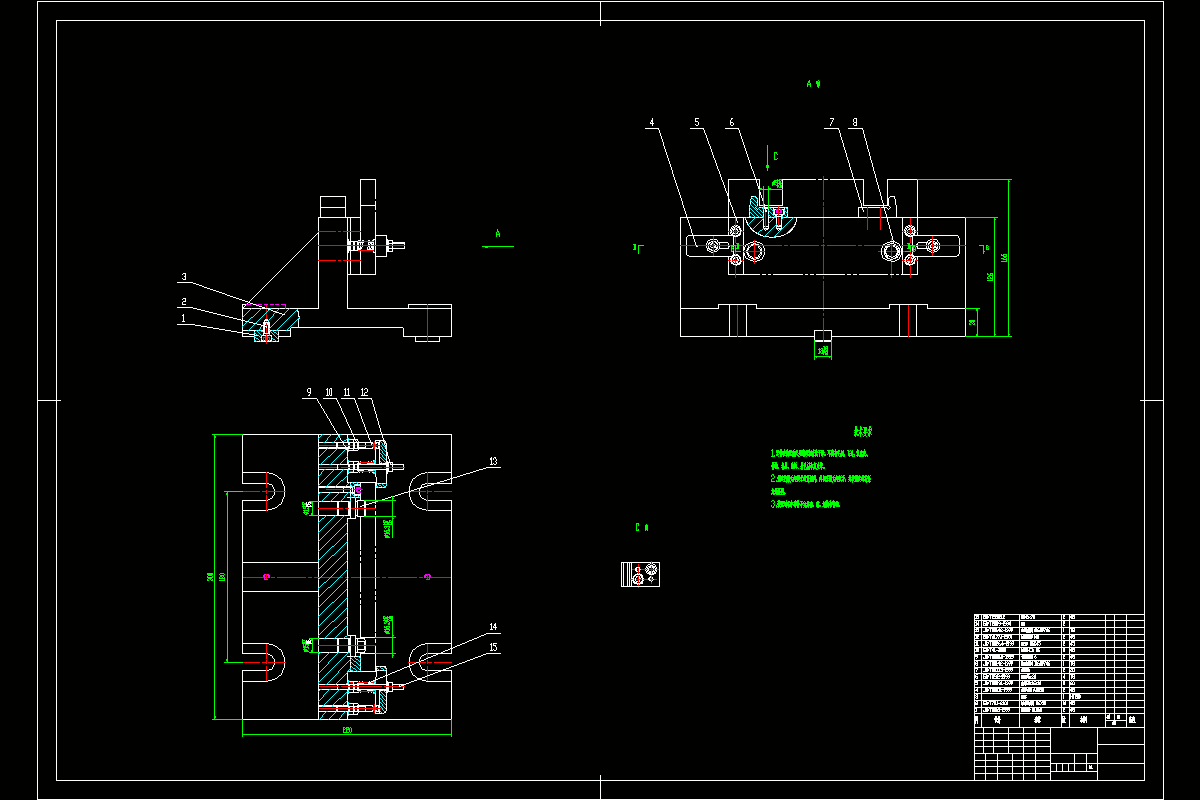
Task: Click the 230 width dimension text
Action: click(347, 731)
